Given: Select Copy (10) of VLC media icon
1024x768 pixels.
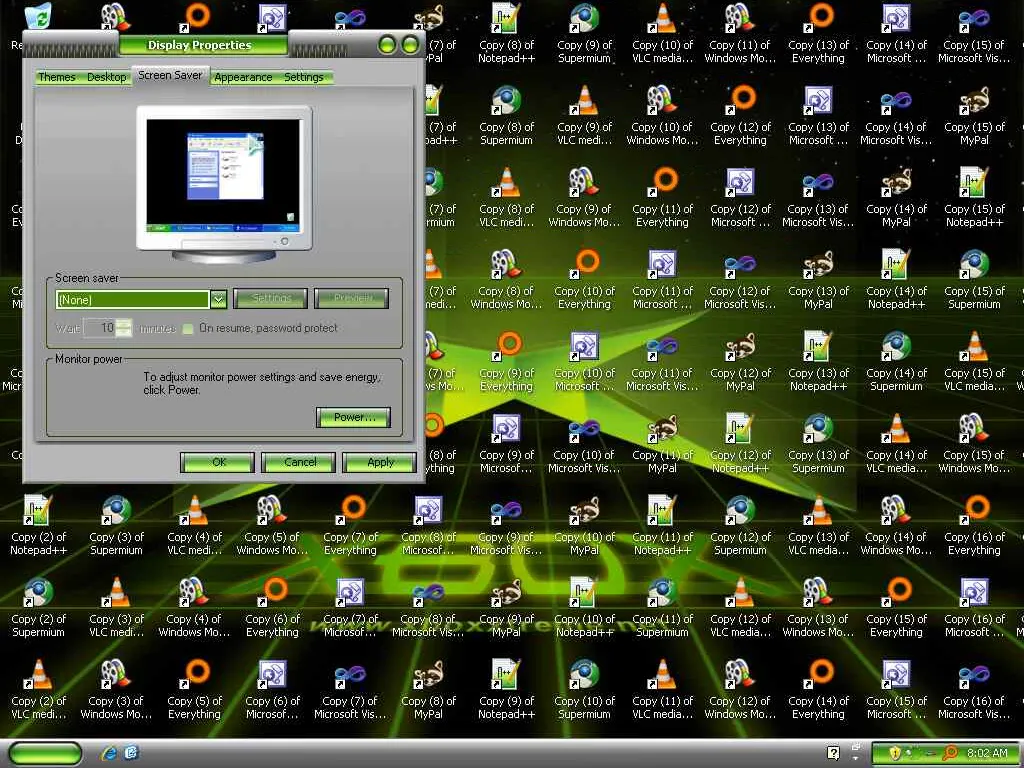Looking at the screenshot, I should tap(662, 18).
